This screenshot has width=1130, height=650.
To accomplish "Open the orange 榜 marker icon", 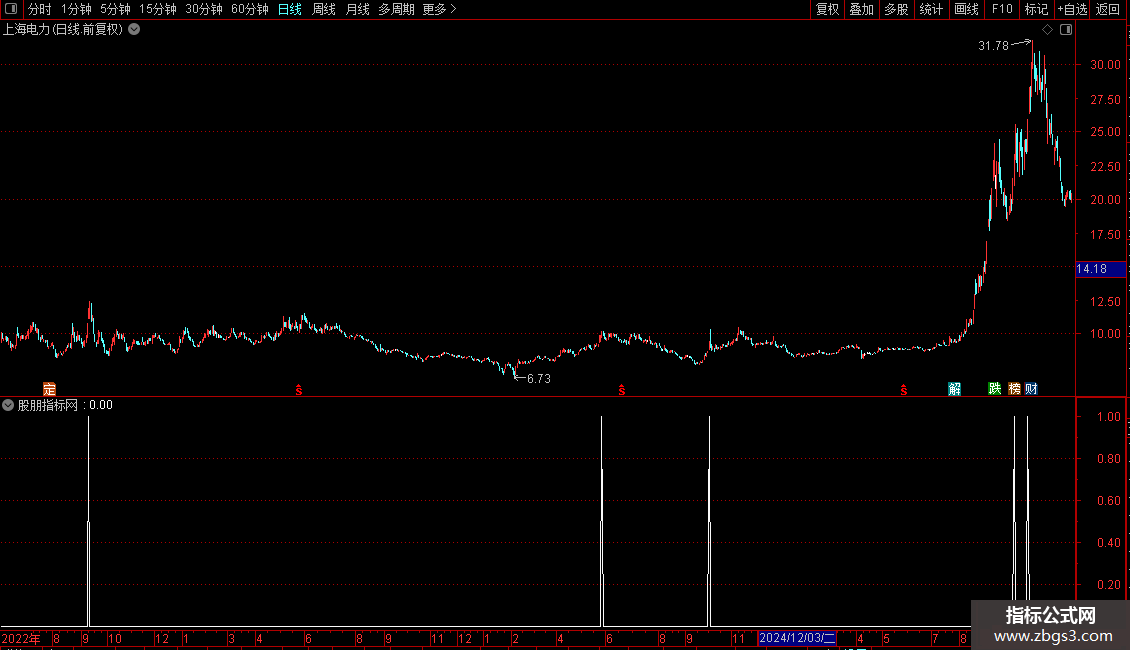I will [1015, 389].
